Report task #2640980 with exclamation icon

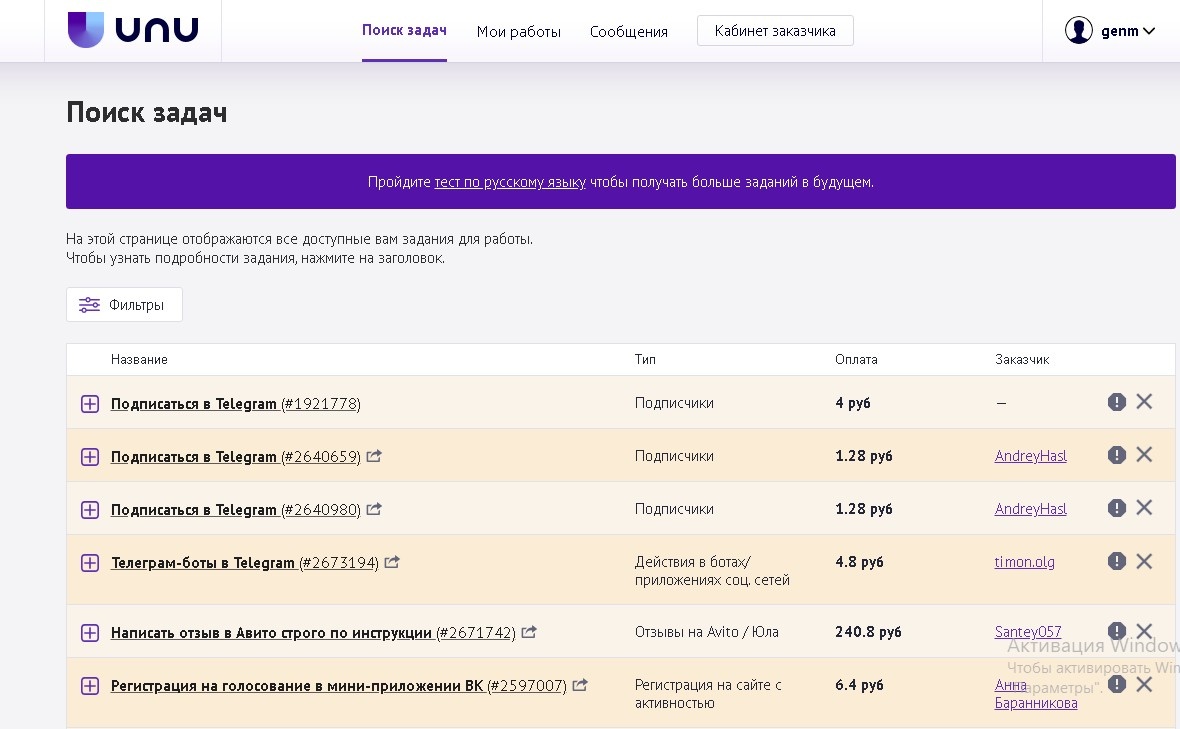tap(1117, 508)
